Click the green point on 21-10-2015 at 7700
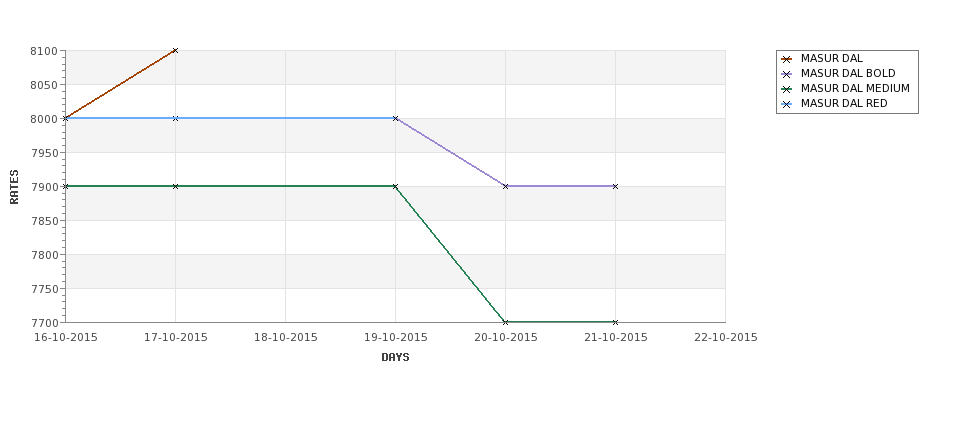Viewport: 975px width, 429px height. click(x=616, y=322)
